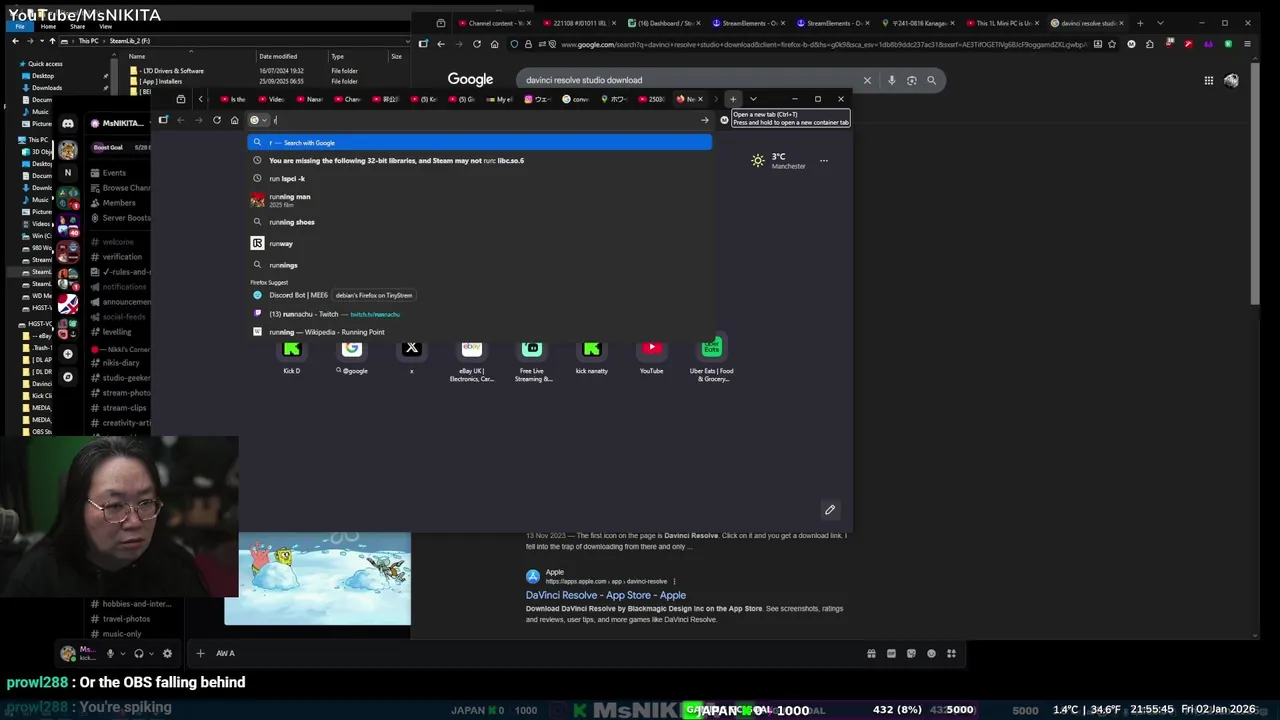This screenshot has width=1280, height=720.
Task: Open 'DaVinci Resolve - App Store - Apple' result
Action: click(606, 595)
